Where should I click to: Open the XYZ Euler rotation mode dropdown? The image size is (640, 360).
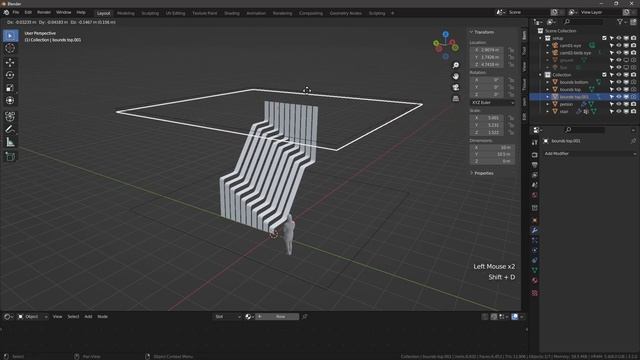coord(493,102)
